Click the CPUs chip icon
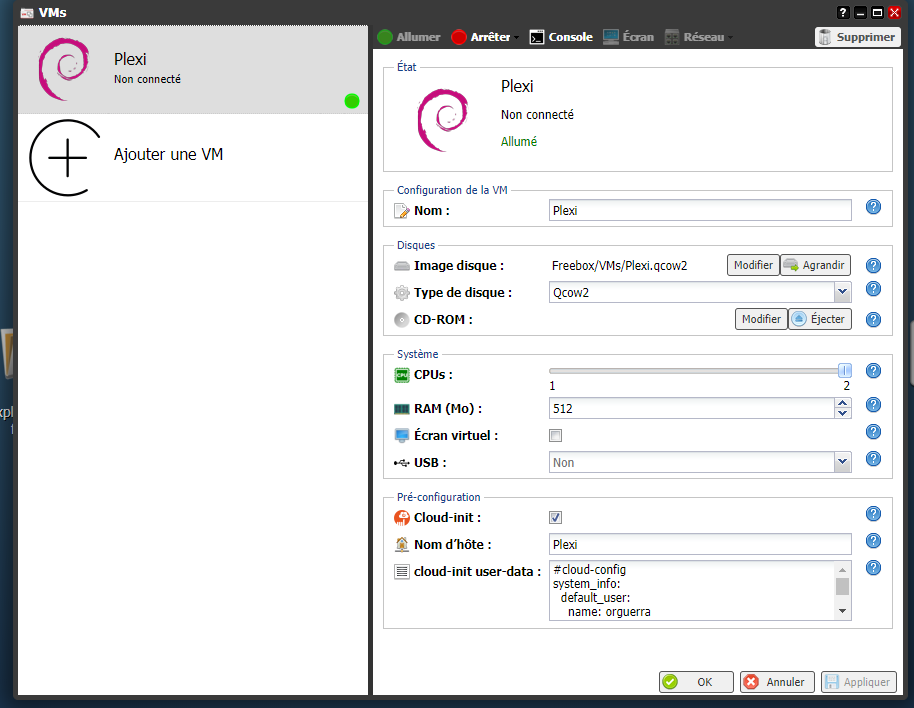 pos(402,375)
